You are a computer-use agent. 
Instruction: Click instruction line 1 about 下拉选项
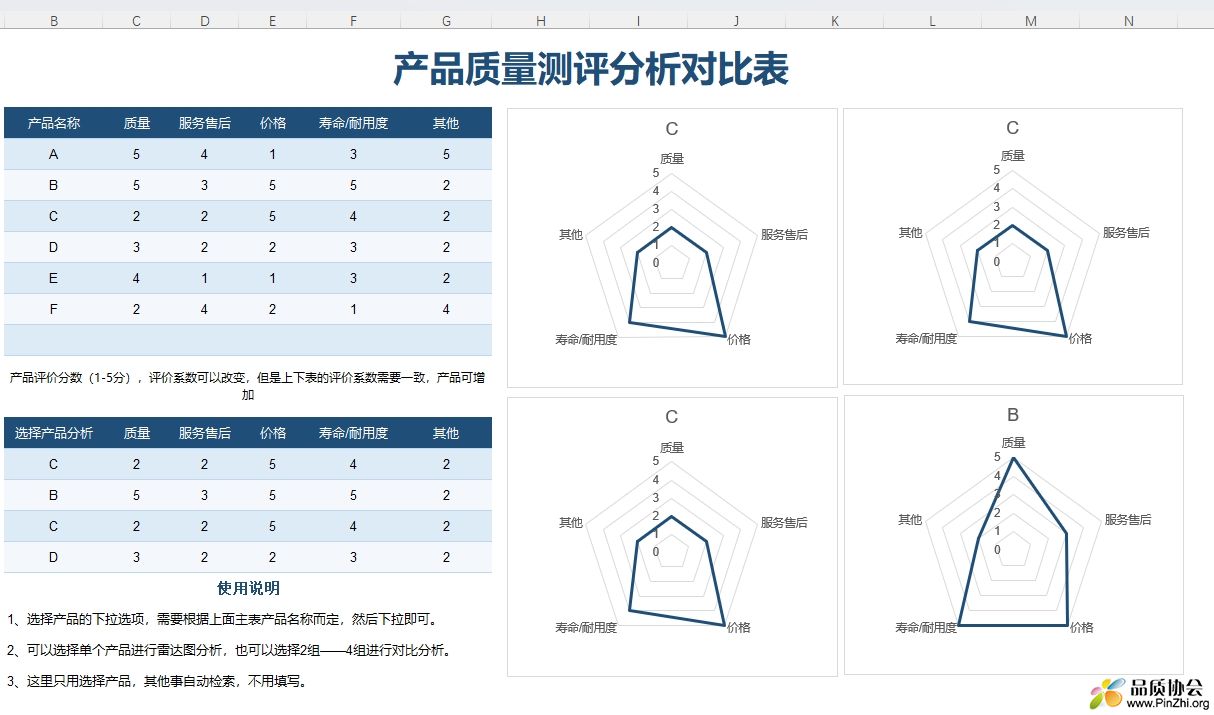(222, 619)
